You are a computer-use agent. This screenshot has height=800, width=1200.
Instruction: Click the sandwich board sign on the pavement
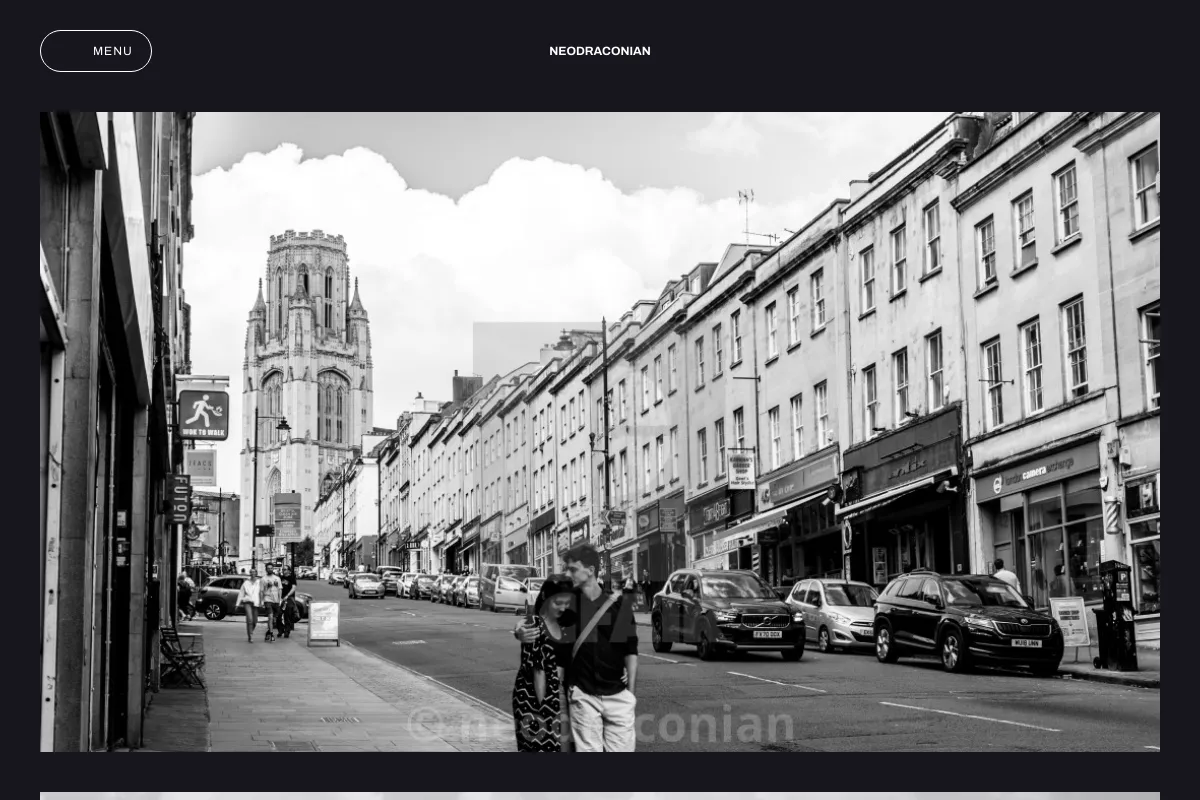[323, 622]
